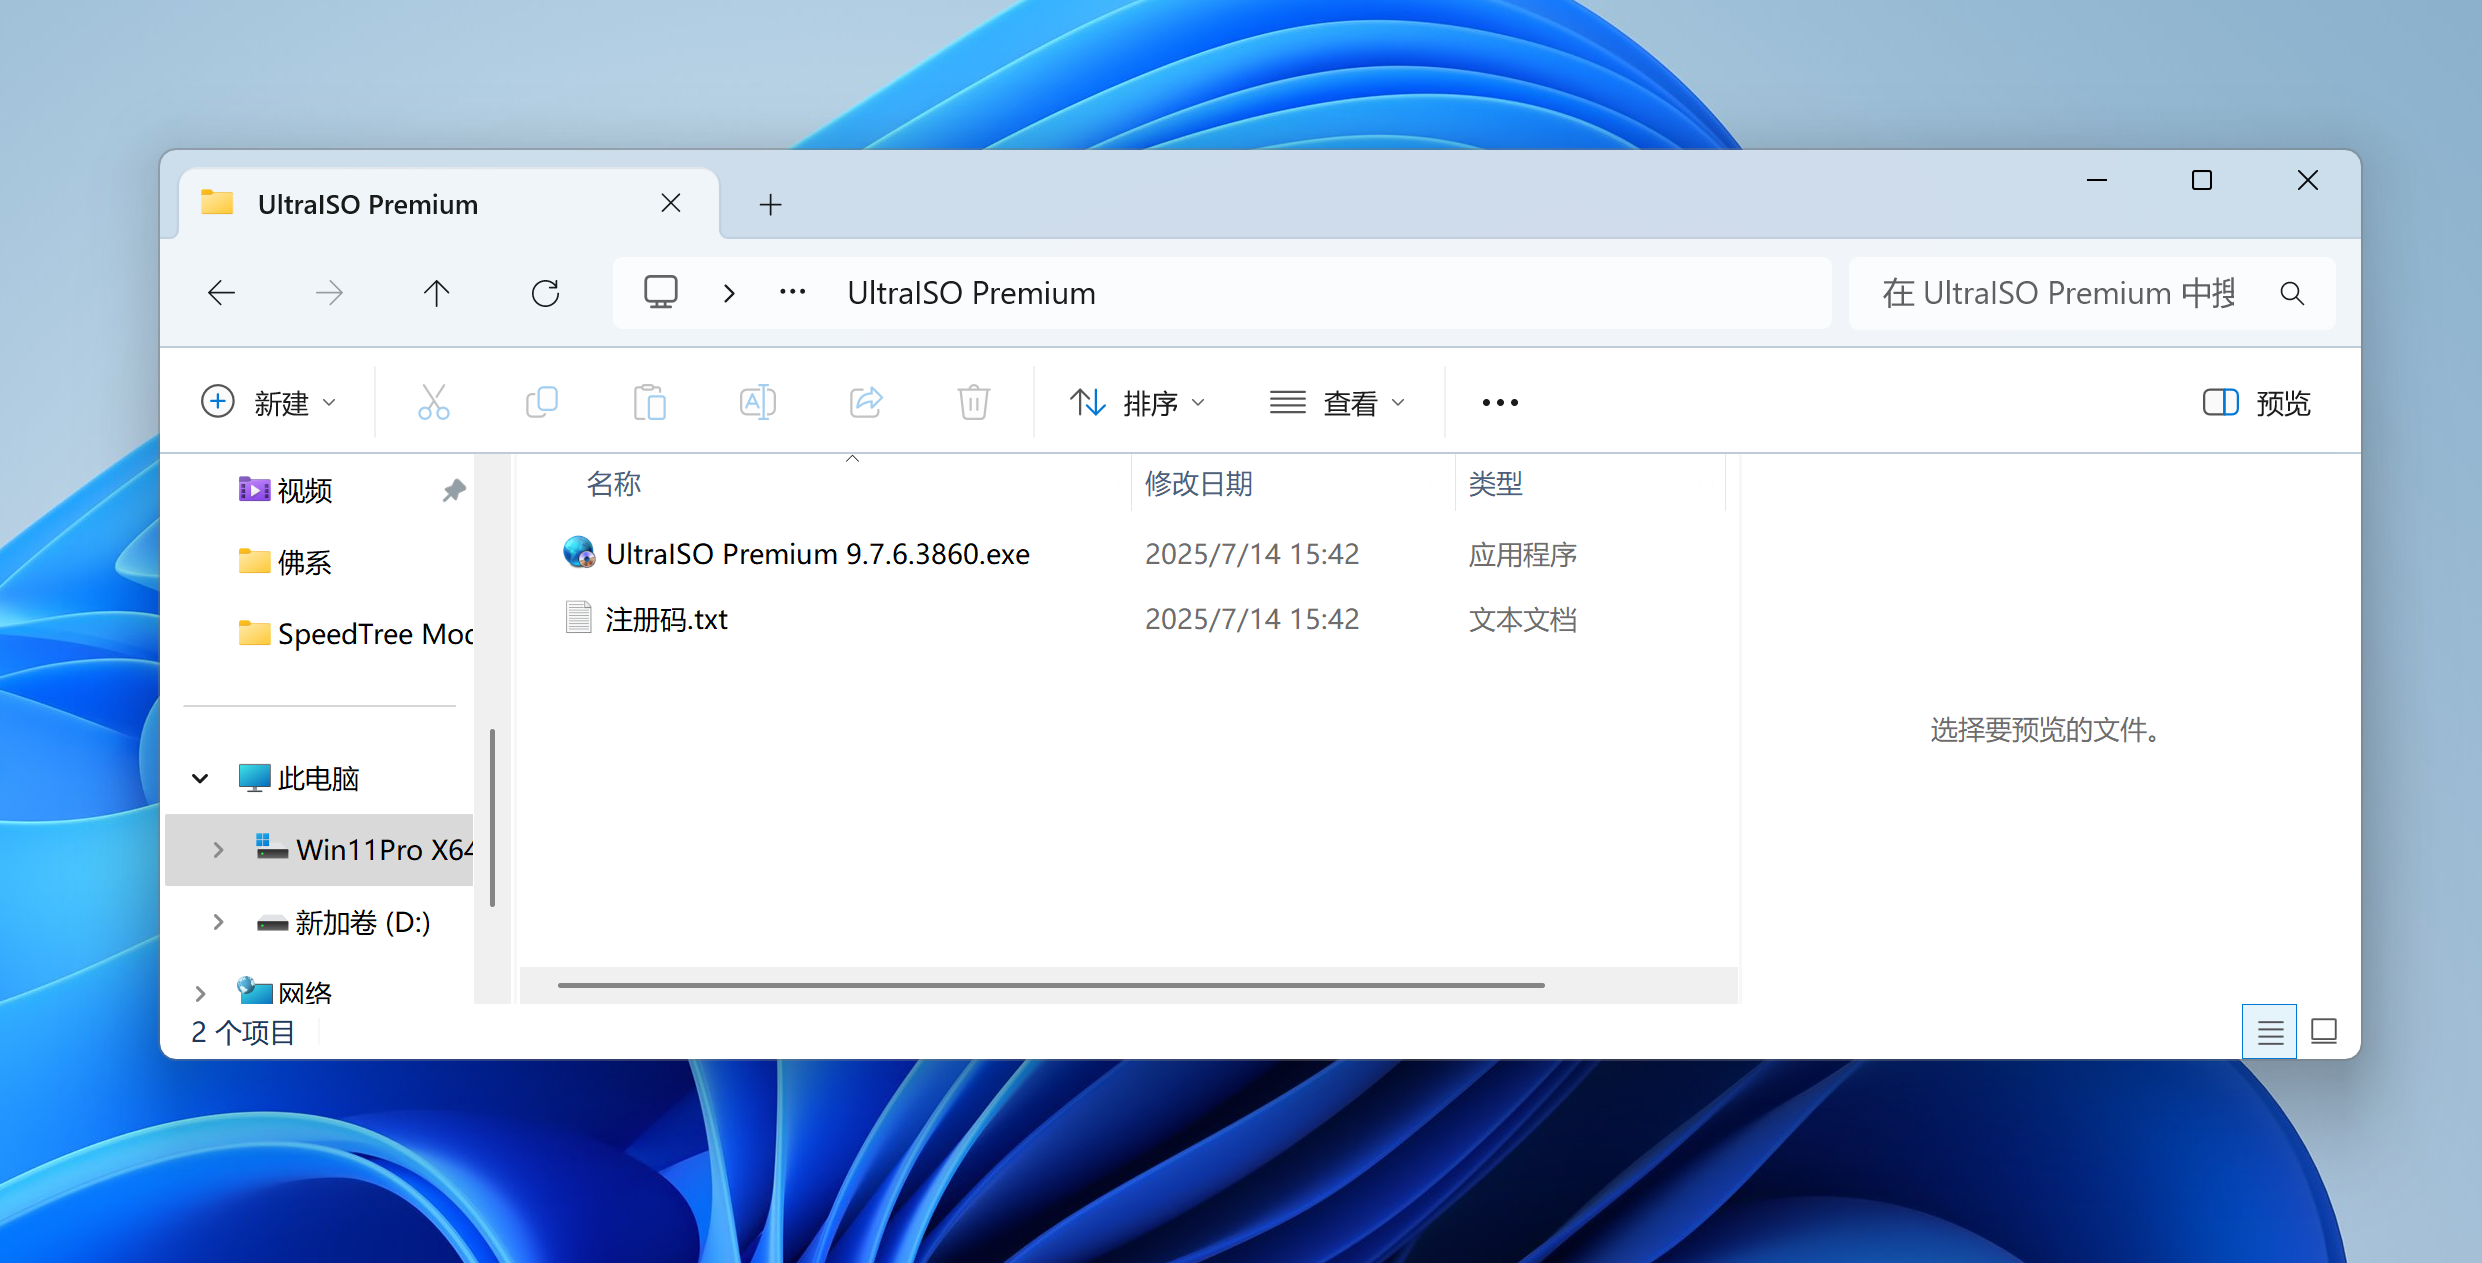Click the Delete trash can icon

(973, 402)
